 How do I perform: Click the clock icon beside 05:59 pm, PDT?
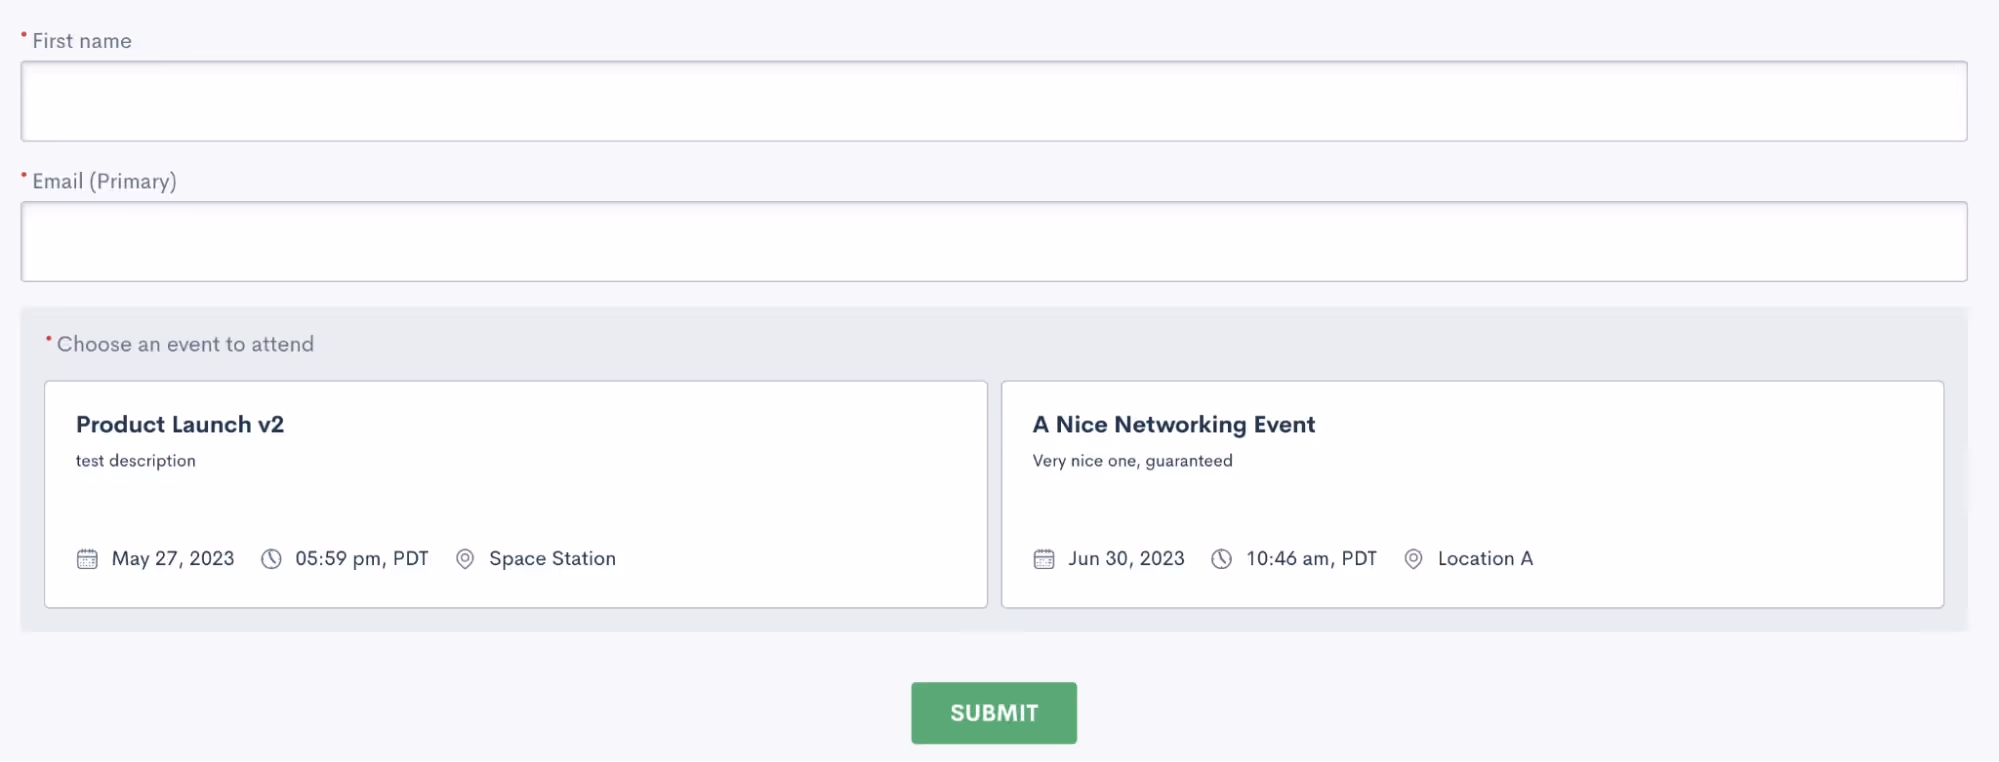[x=271, y=559]
